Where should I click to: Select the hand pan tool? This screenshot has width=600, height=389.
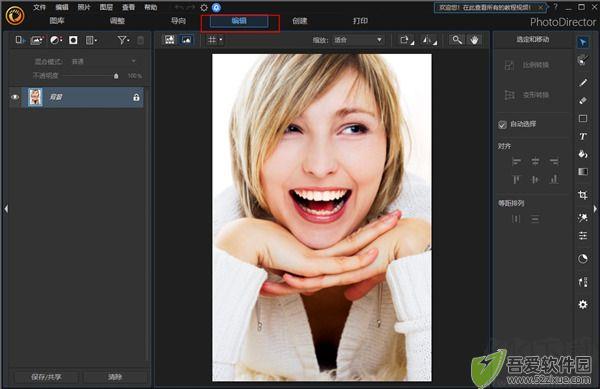tap(474, 40)
